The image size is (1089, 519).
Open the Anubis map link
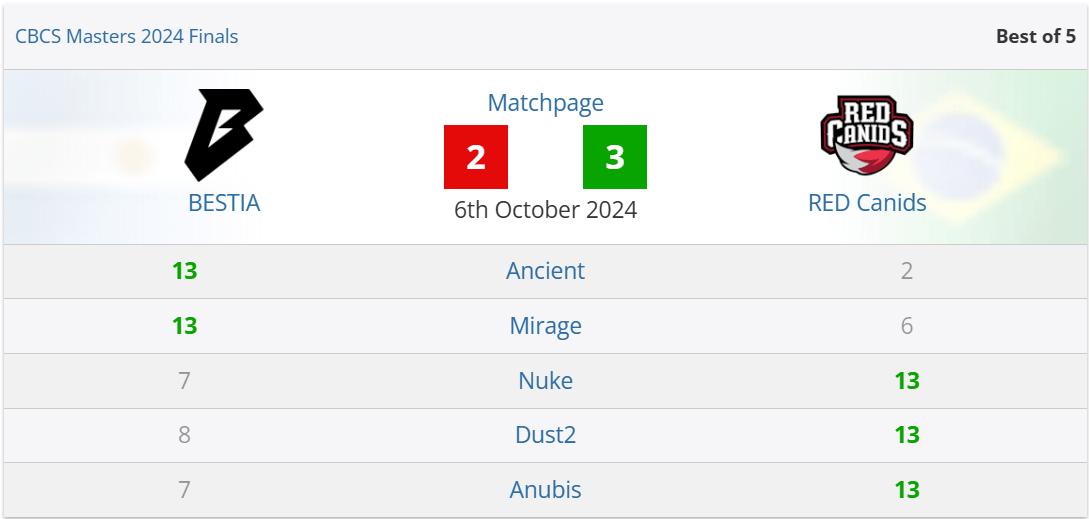coord(545,490)
